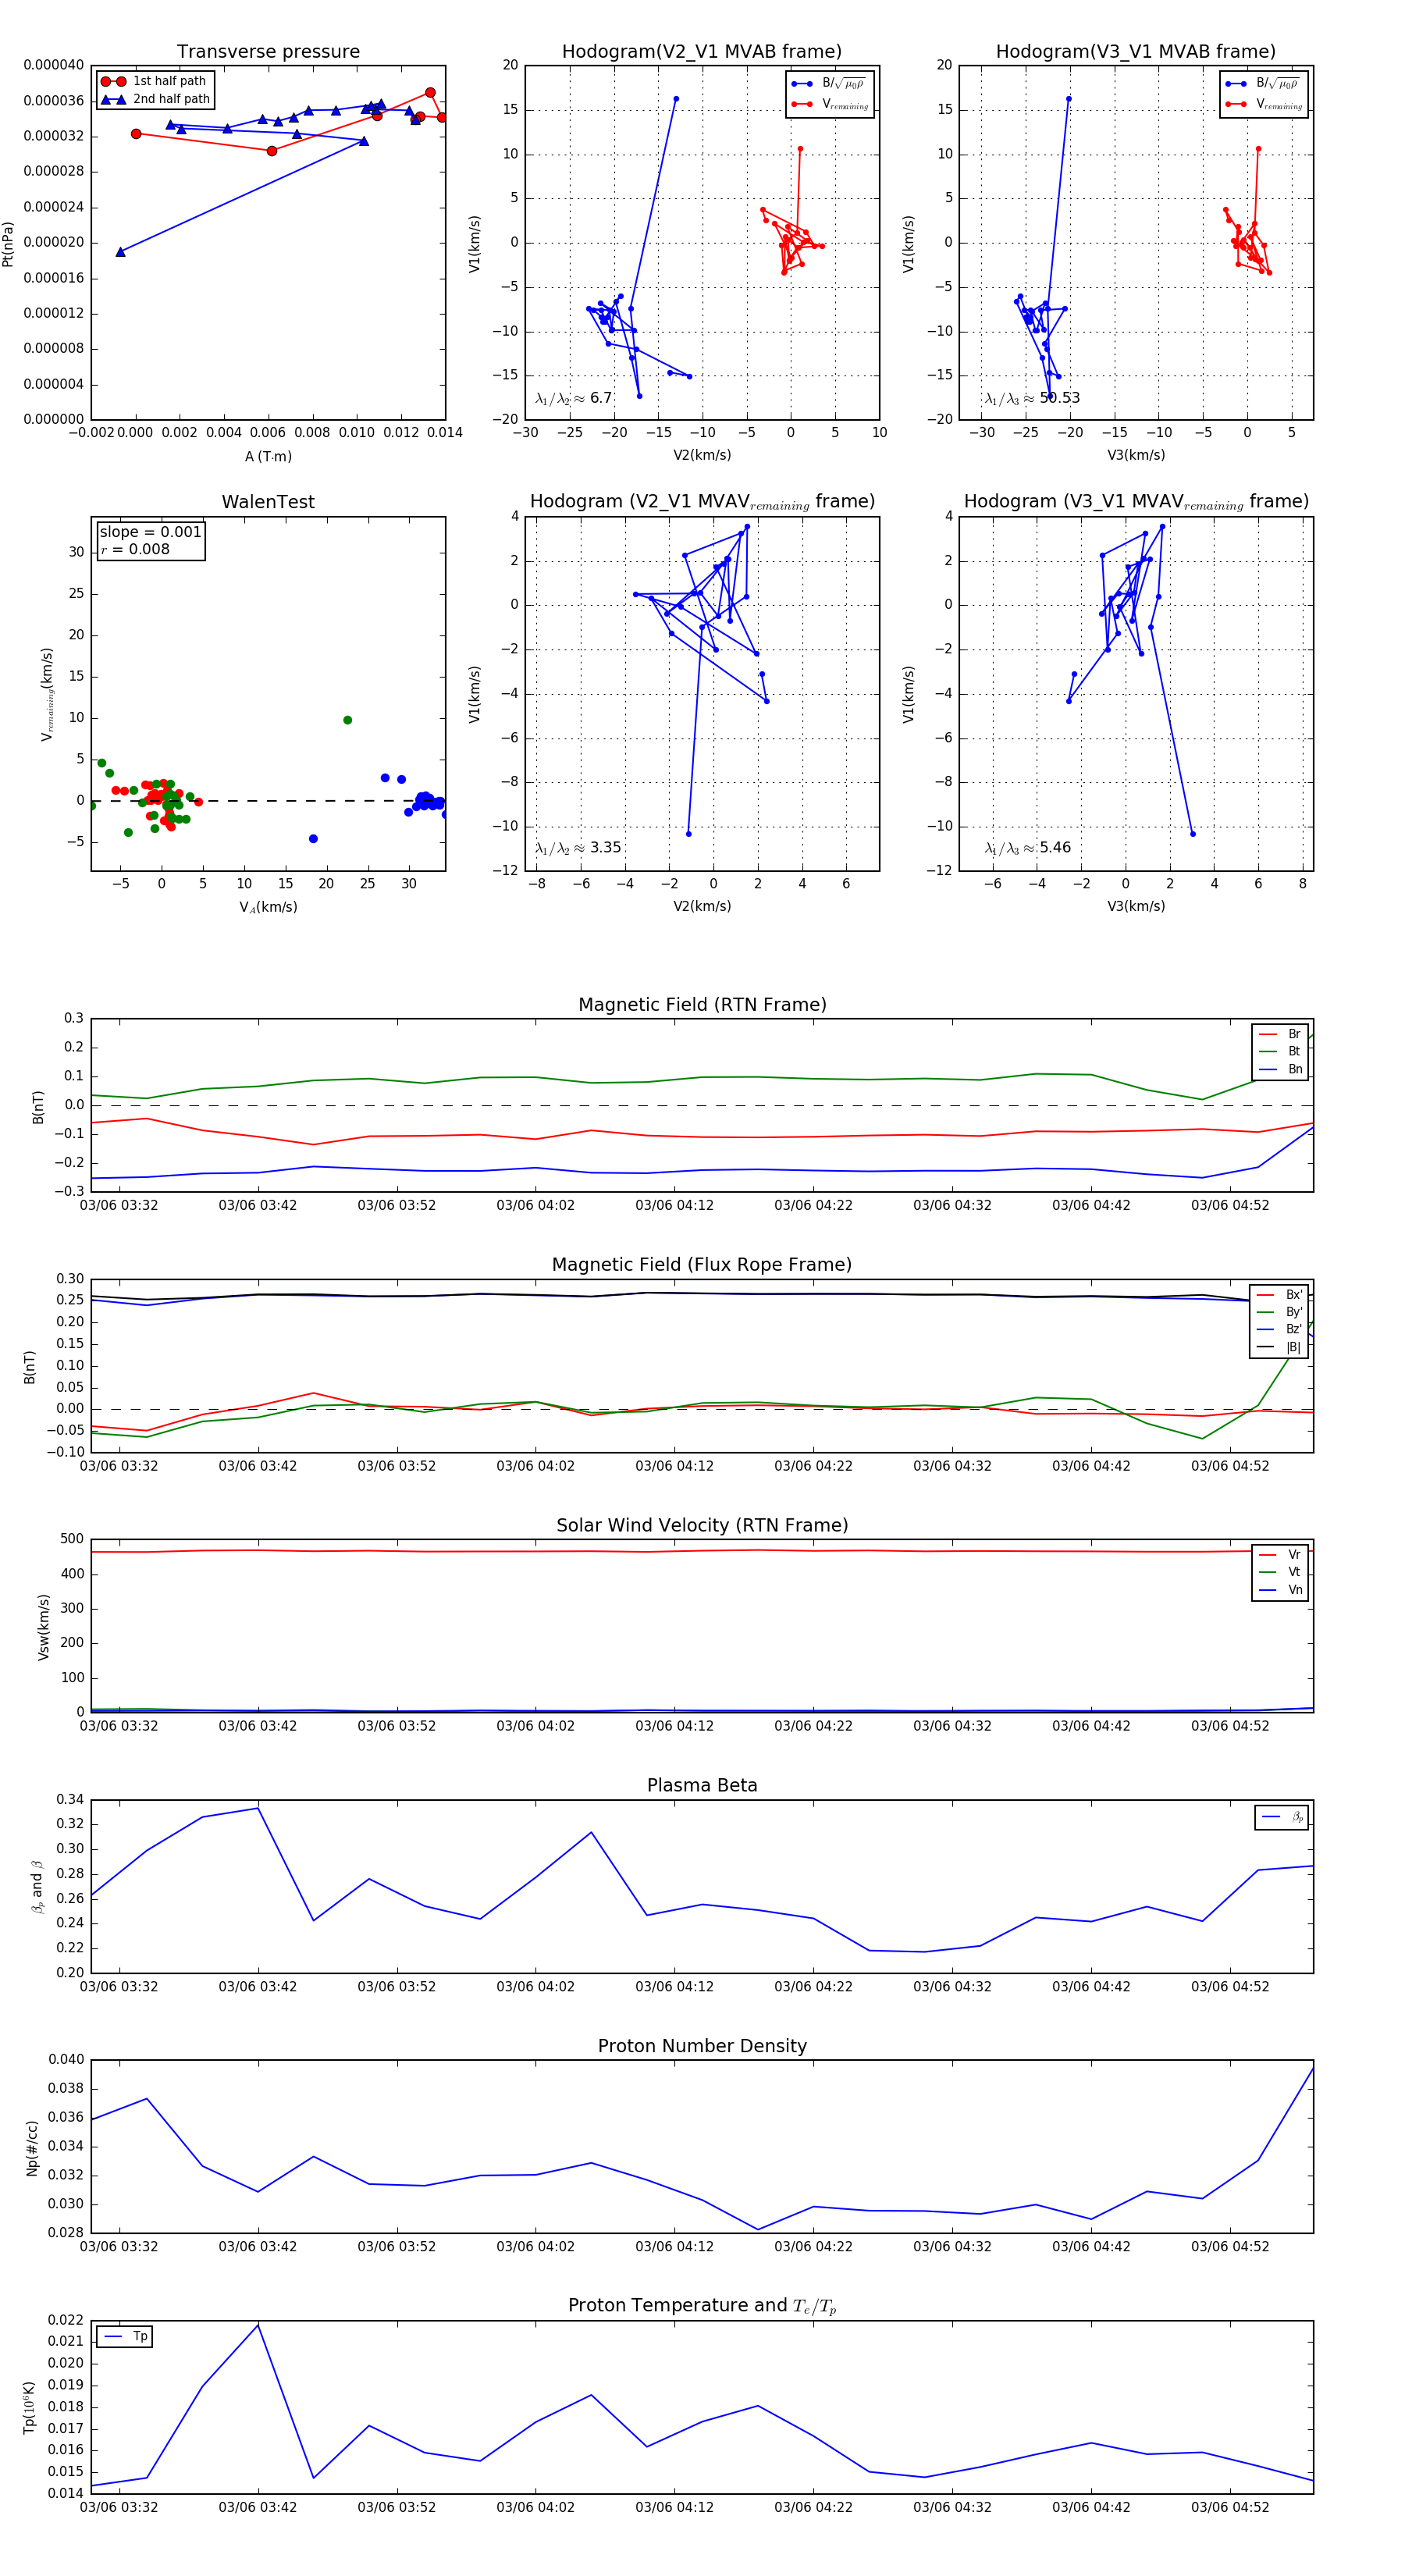Click the eigenvalue ratio annotation reading 50.53
1405x2576 pixels.
[1032, 398]
